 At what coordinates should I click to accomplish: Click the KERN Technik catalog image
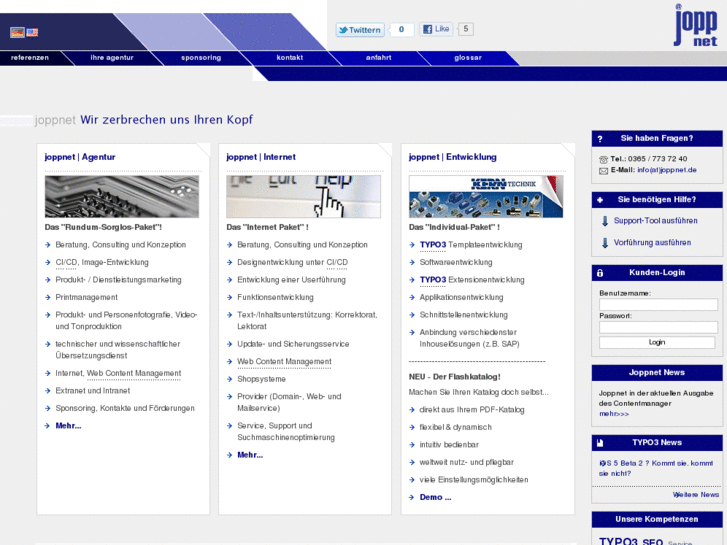click(486, 196)
